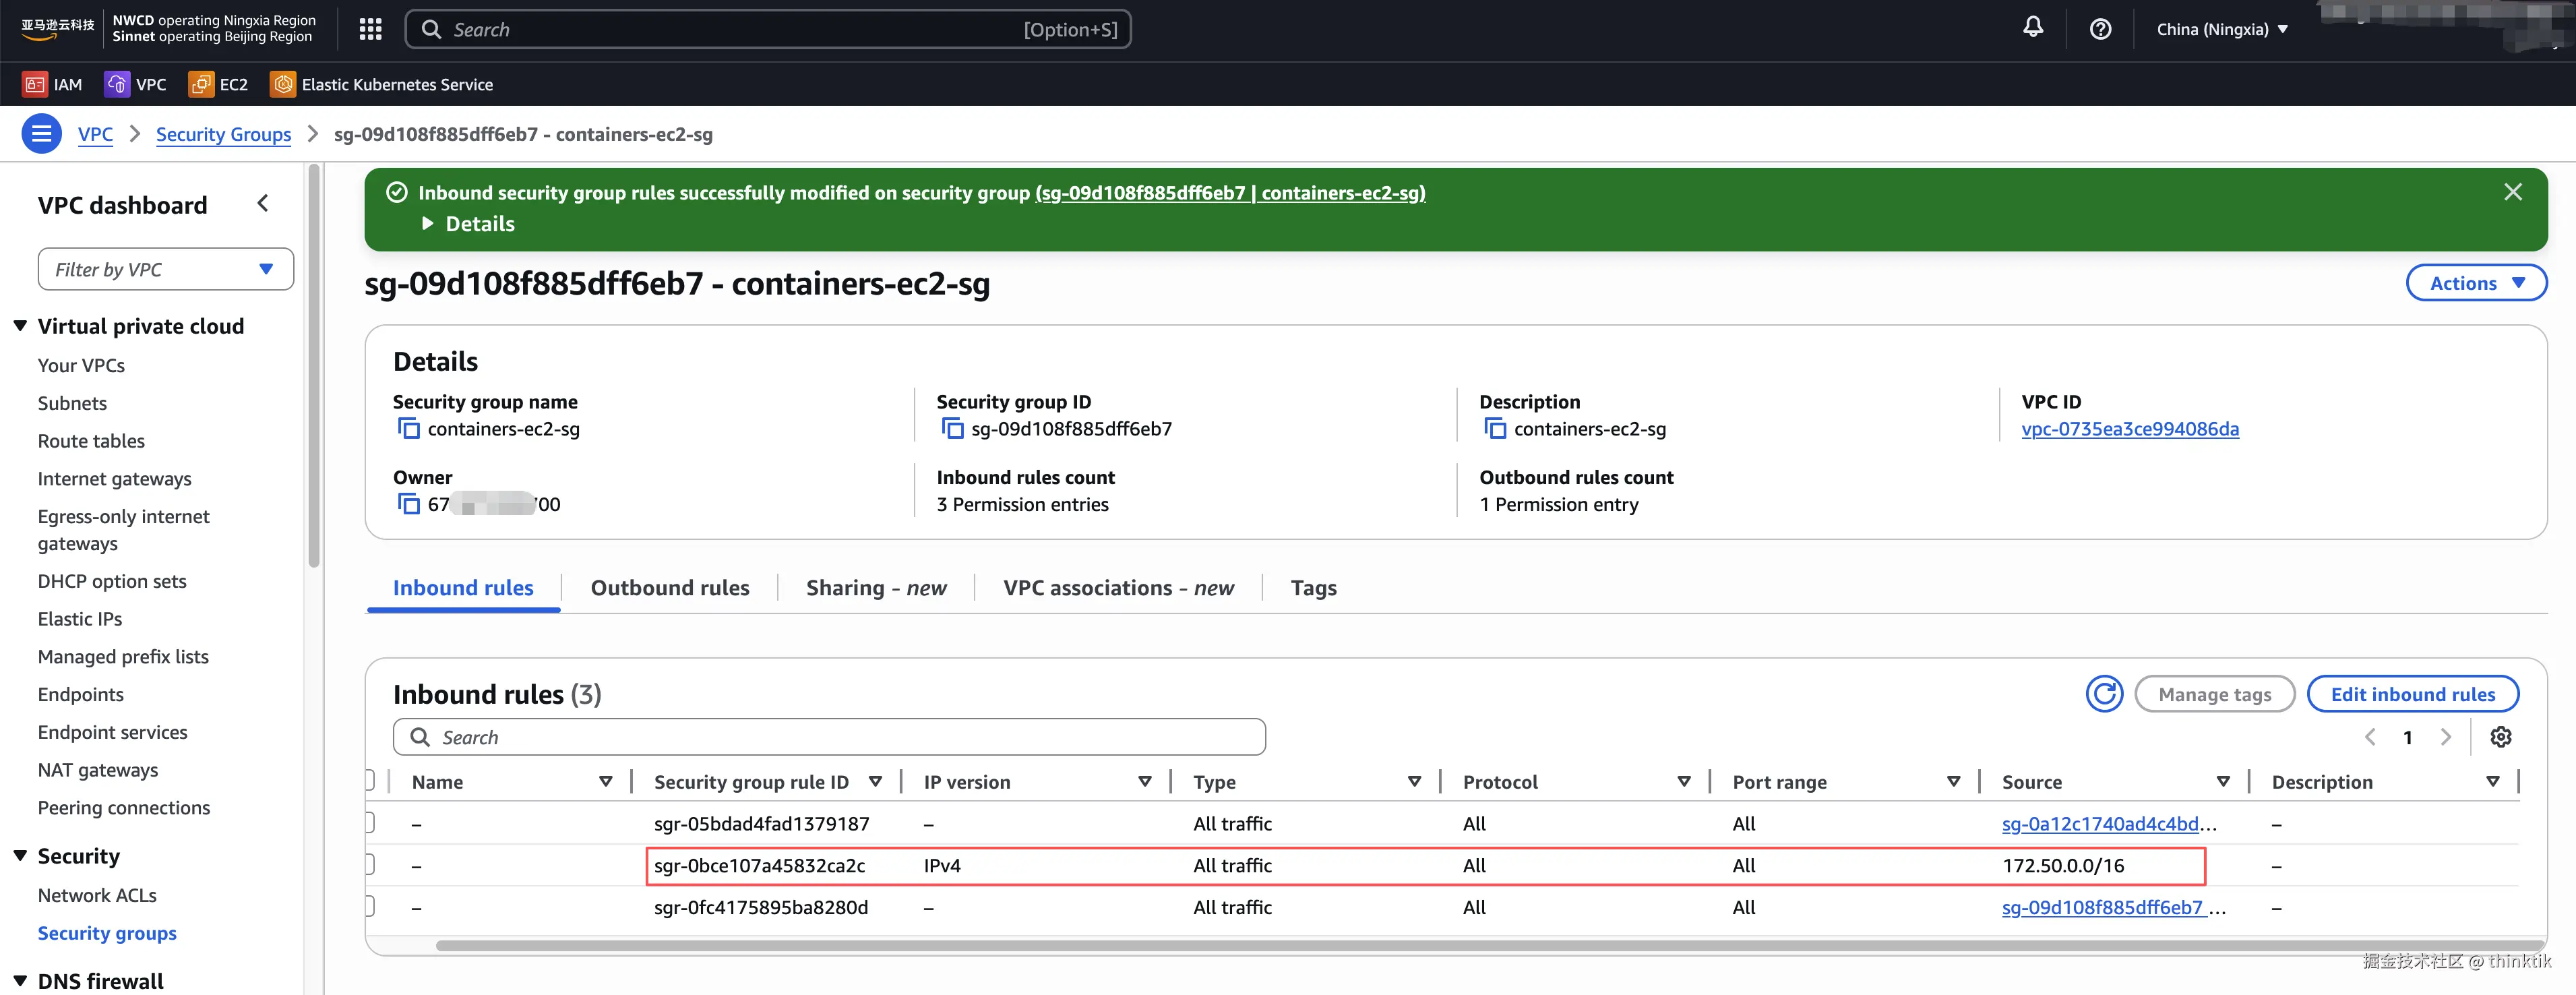Select checkbox for rule sgr-0bce107a45832ca2c
The width and height of the screenshot is (2576, 995).
click(369, 865)
